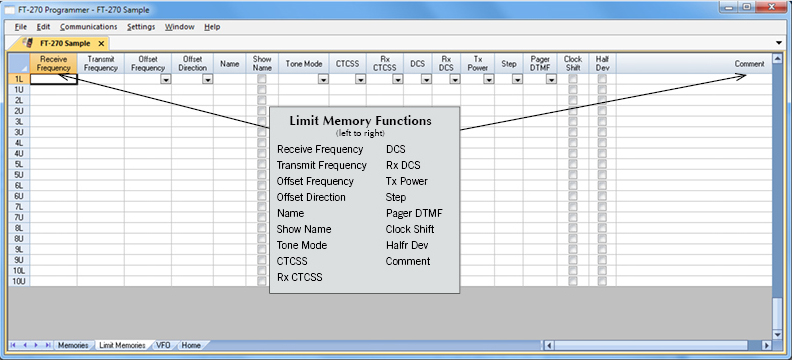Go to previous sheet tab arrow
The image size is (792, 360).
tap(25, 345)
